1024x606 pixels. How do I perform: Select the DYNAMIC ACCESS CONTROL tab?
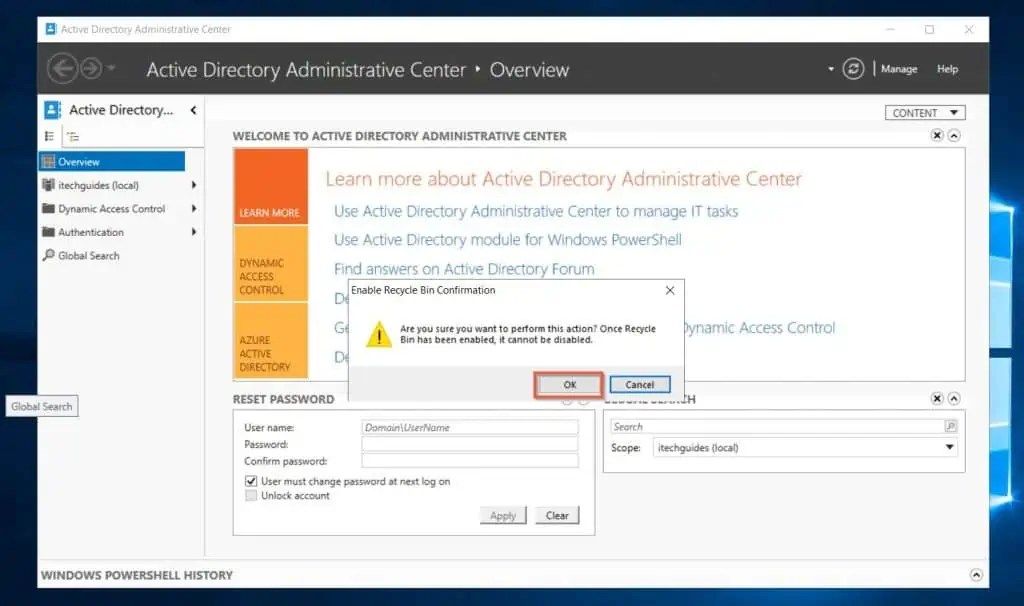click(271, 263)
